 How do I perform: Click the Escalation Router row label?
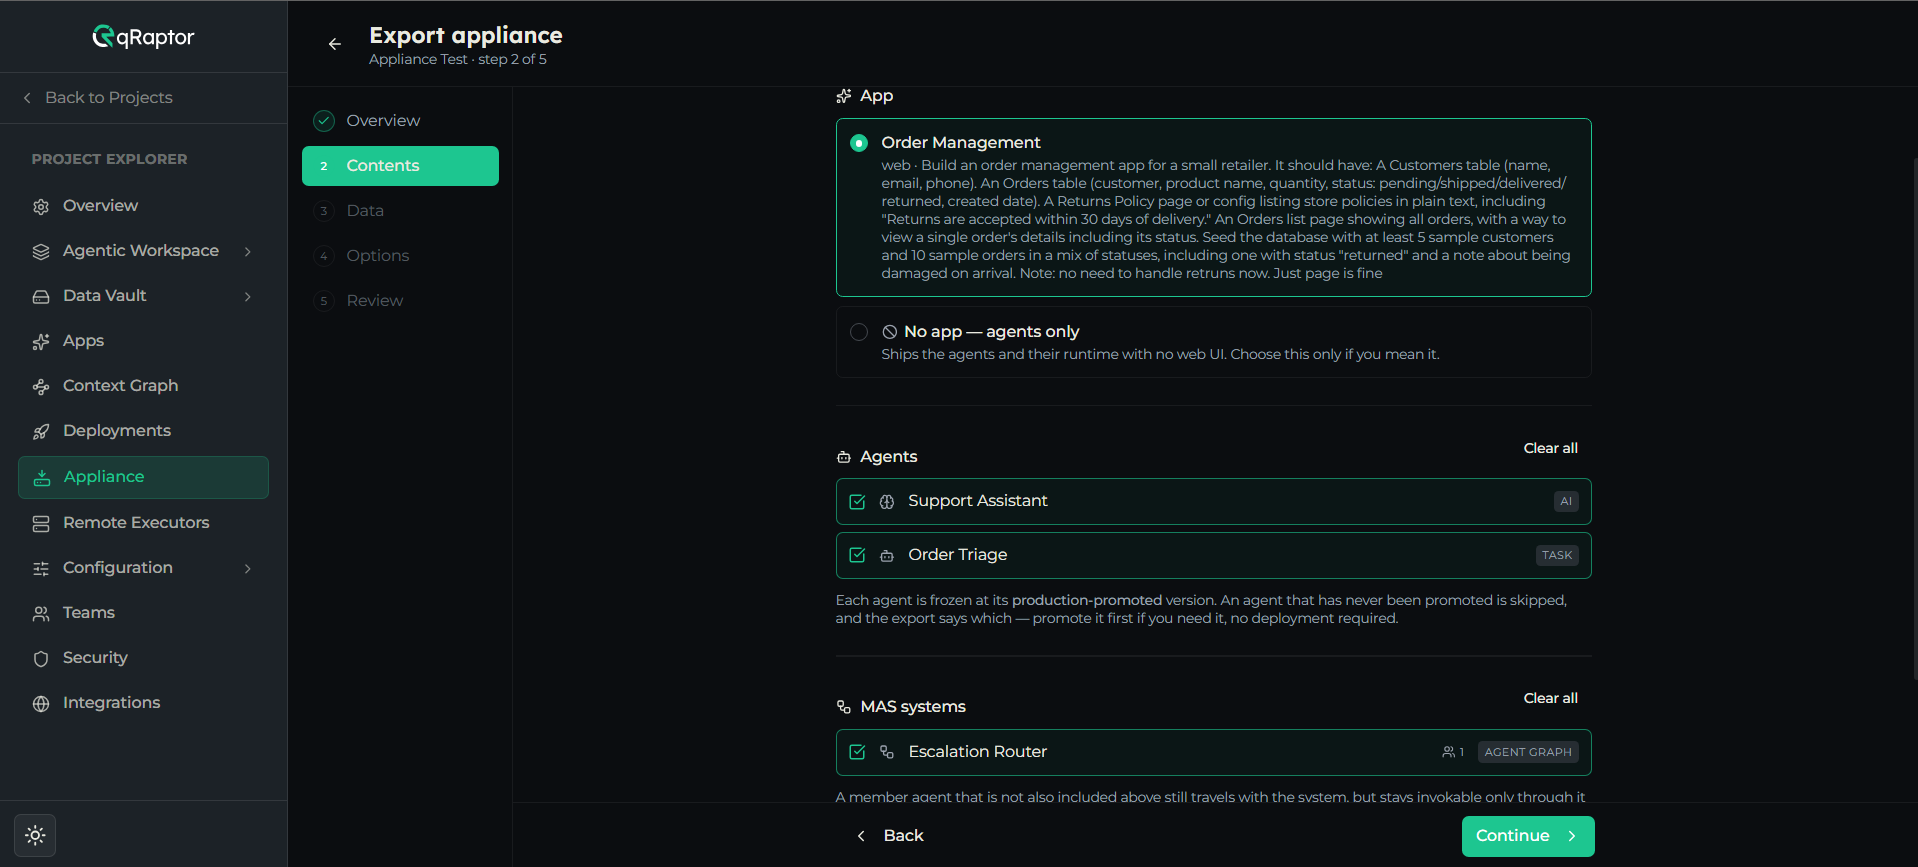tap(977, 752)
